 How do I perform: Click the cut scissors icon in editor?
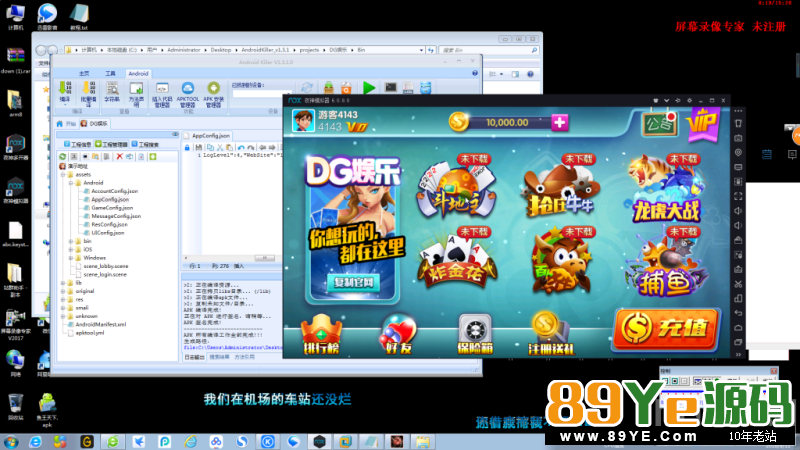pos(220,147)
